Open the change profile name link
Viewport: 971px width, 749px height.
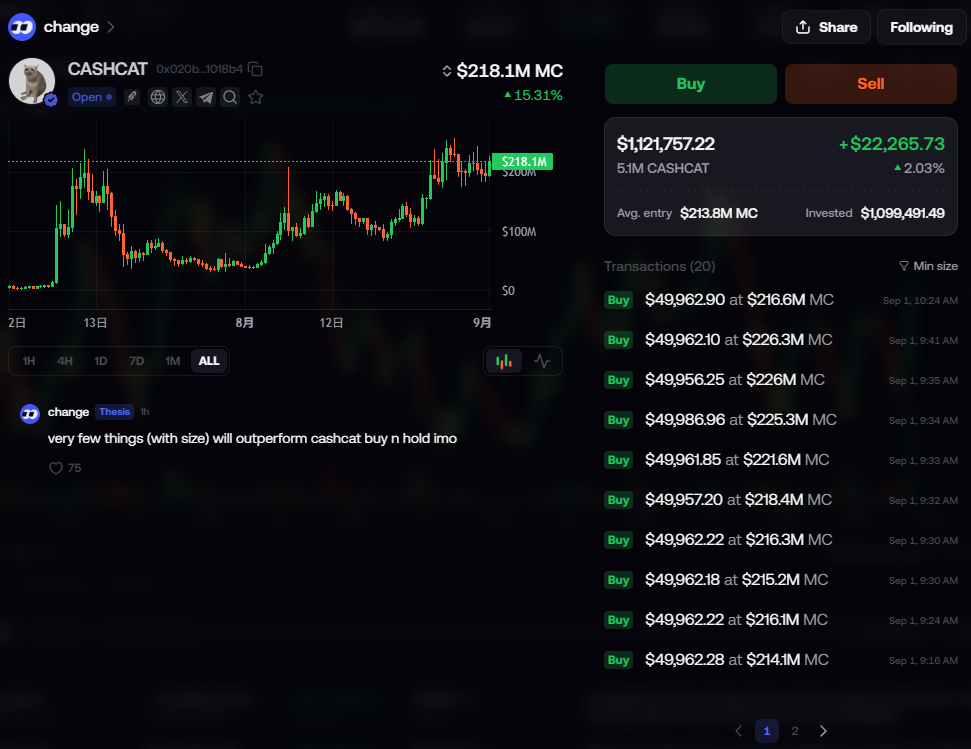[71, 27]
